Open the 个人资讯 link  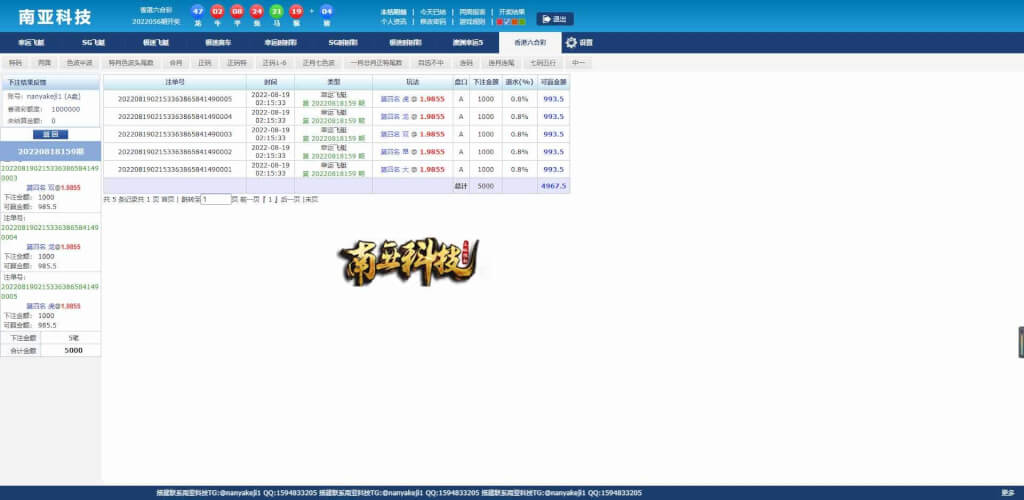393,22
